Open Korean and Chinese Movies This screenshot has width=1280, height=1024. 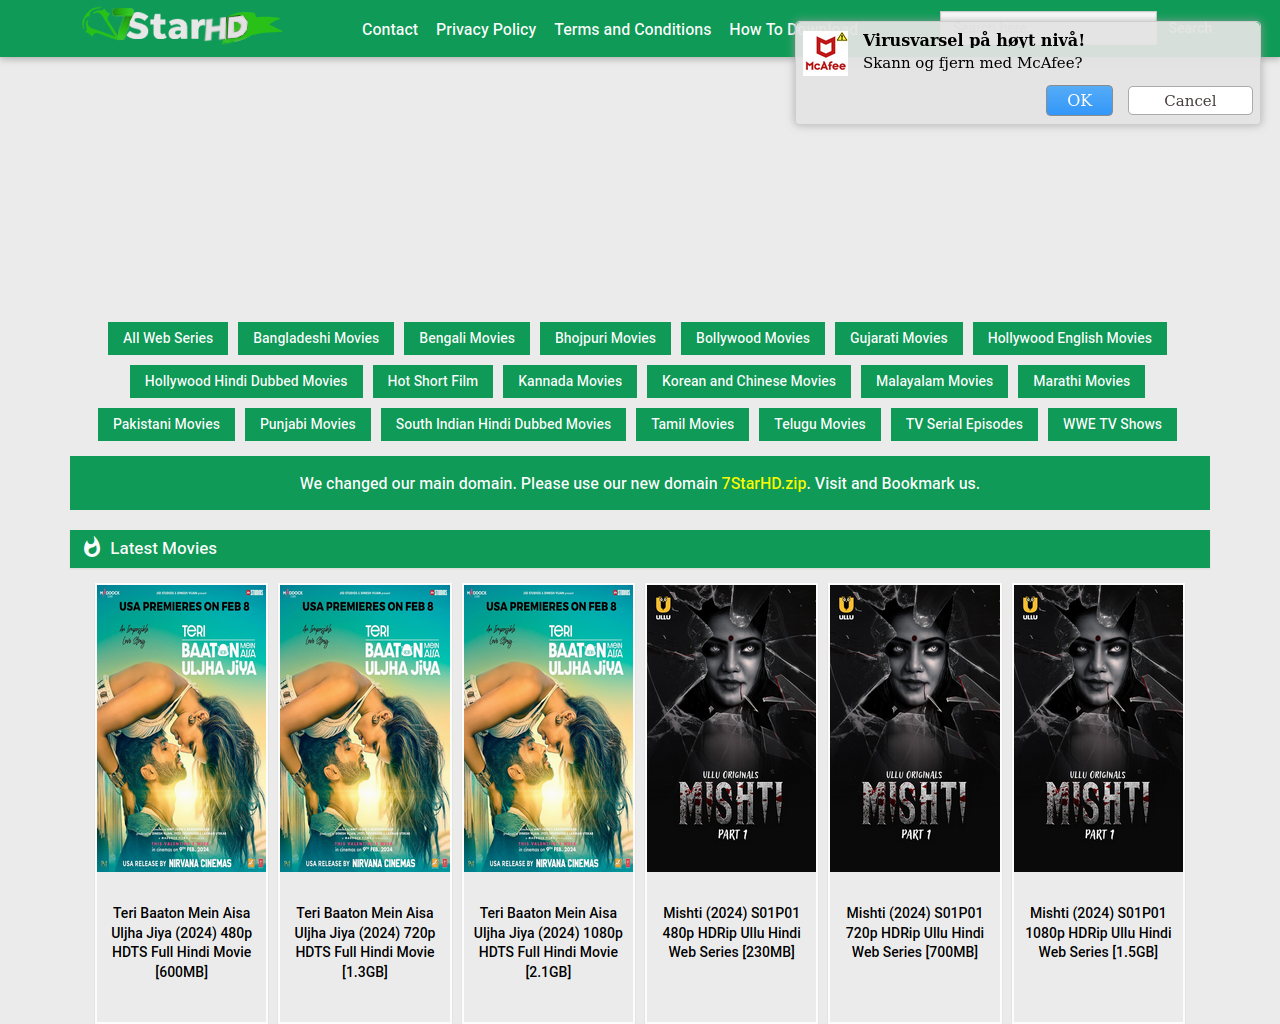(749, 381)
